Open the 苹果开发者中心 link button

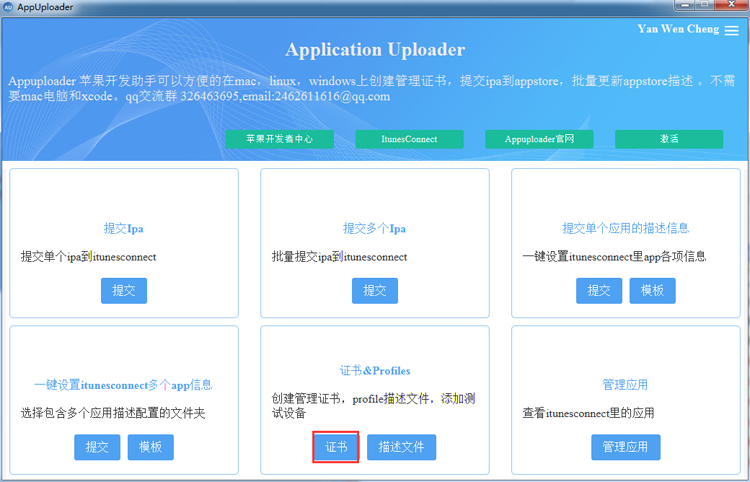pos(279,139)
